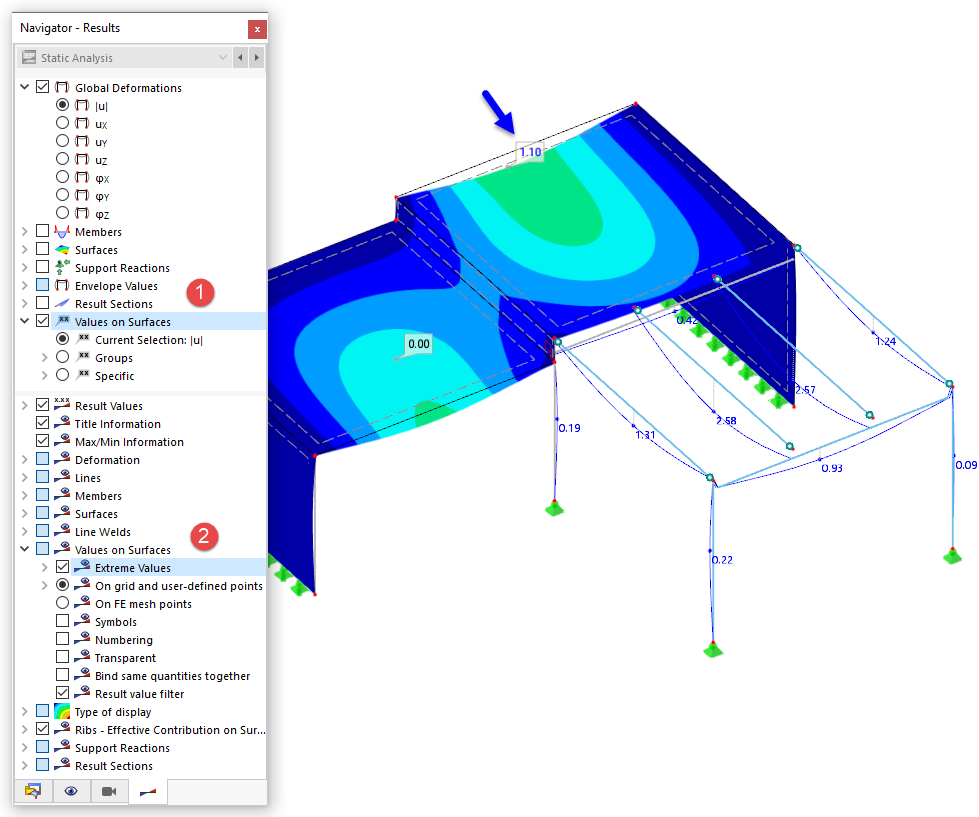
Task: Click the Ribs Effective Contribution icon
Action: point(62,730)
